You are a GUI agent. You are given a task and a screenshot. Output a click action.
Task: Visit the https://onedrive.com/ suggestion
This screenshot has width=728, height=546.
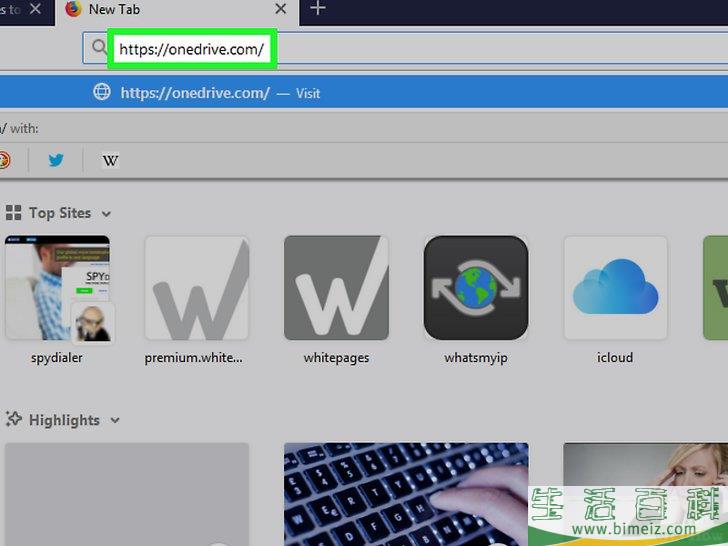pyautogui.click(x=364, y=92)
